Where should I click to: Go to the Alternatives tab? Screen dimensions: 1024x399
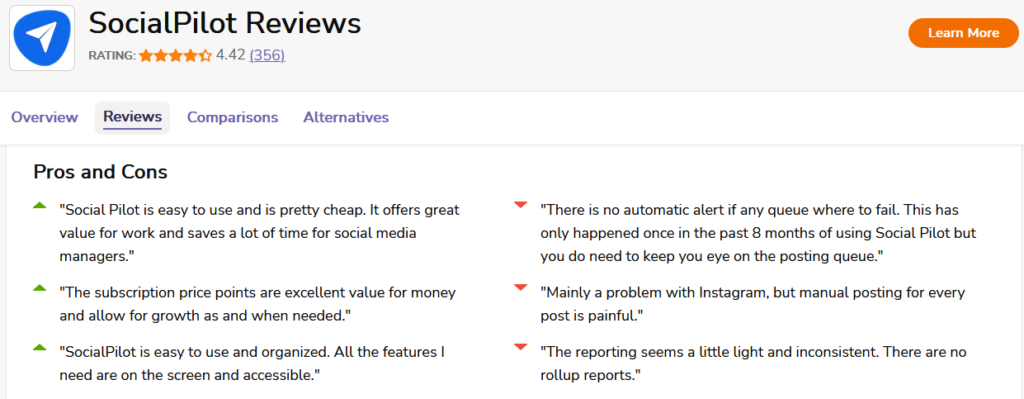point(346,118)
